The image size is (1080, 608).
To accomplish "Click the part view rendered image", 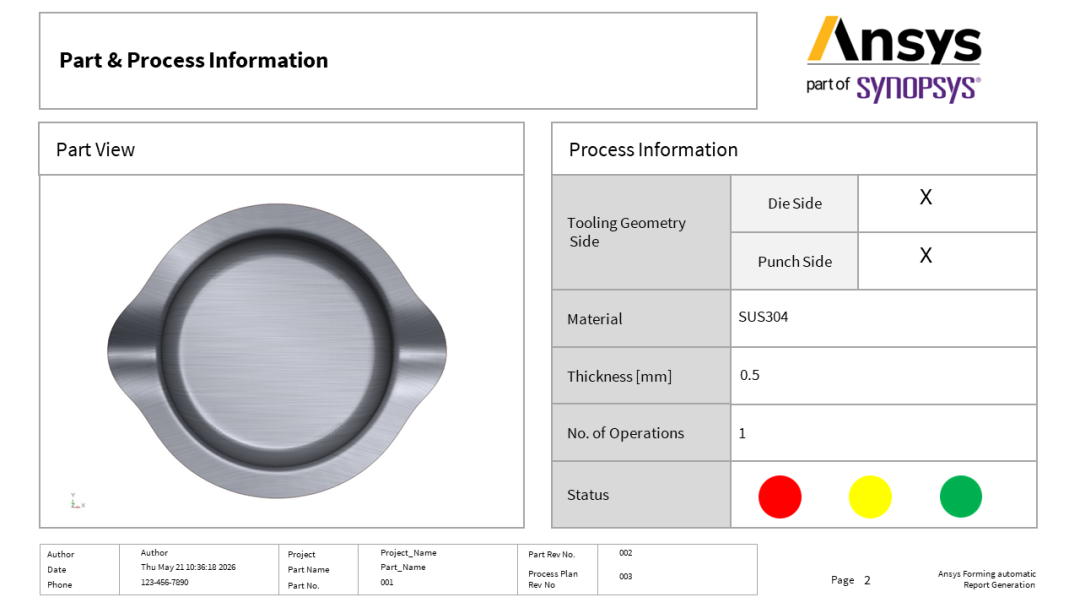I will (x=277, y=350).
